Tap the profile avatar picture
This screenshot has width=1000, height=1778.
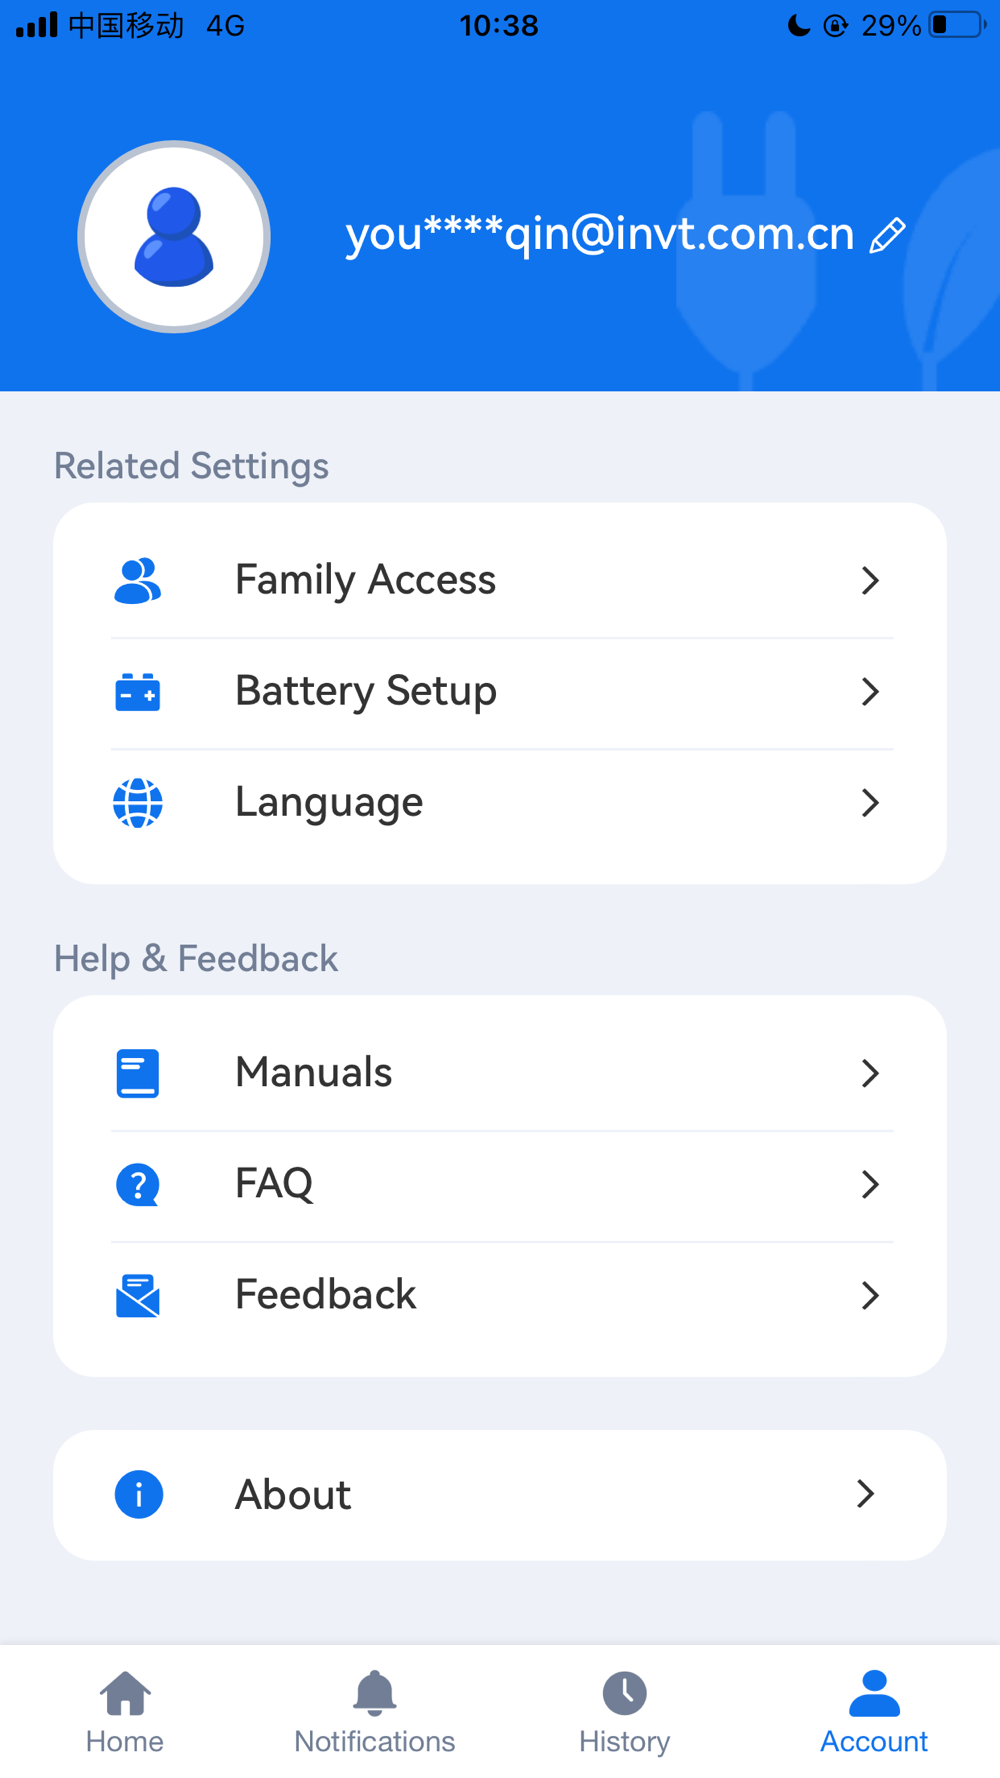click(x=174, y=237)
